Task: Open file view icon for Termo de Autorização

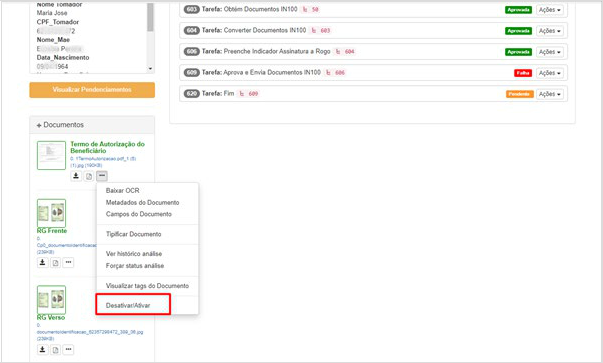Action: tap(89, 176)
